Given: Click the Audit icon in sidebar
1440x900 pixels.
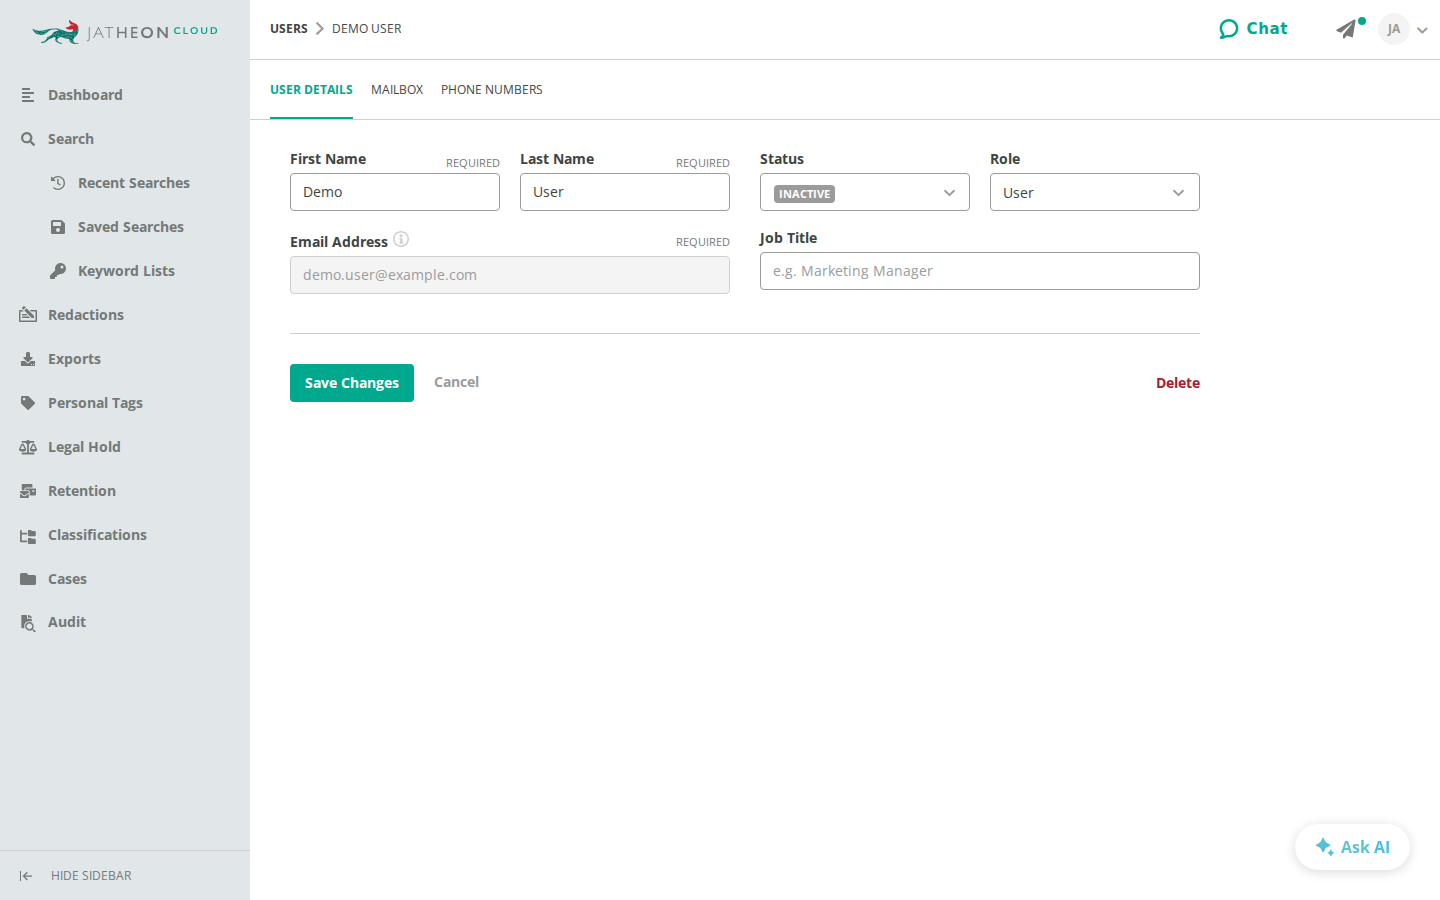Looking at the screenshot, I should pyautogui.click(x=28, y=622).
